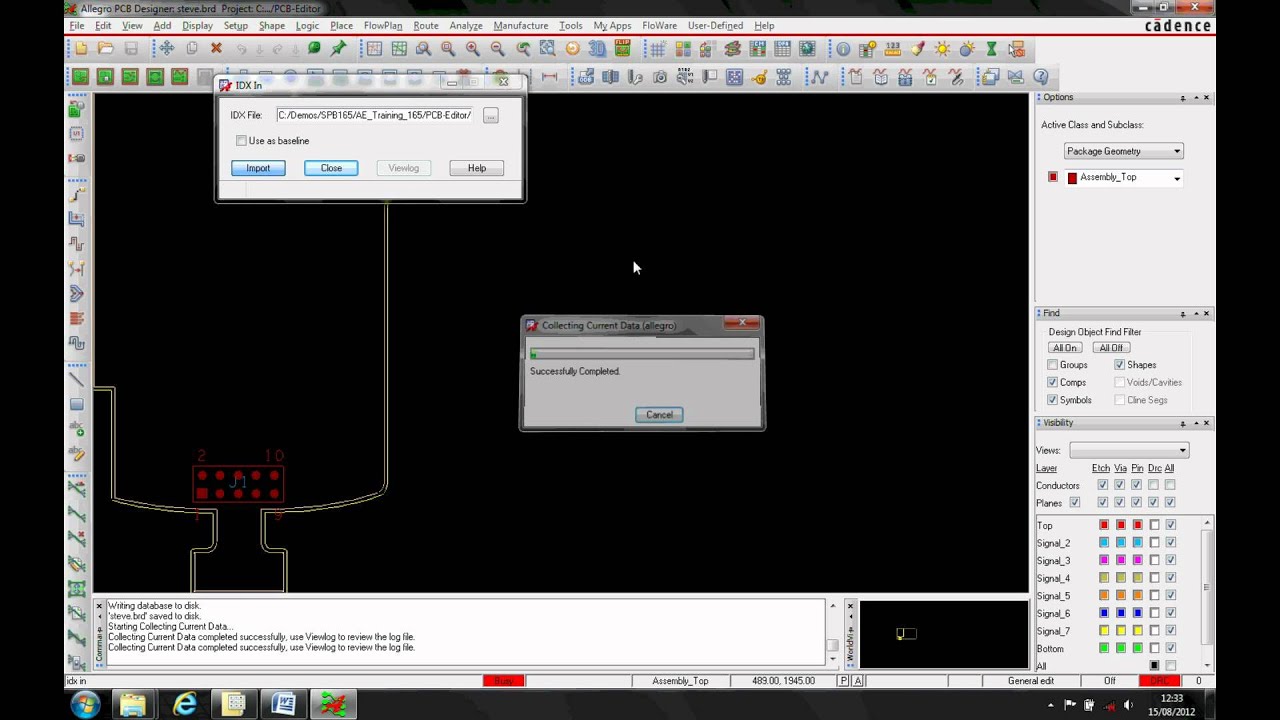Click the green pushpin icon

(338, 48)
